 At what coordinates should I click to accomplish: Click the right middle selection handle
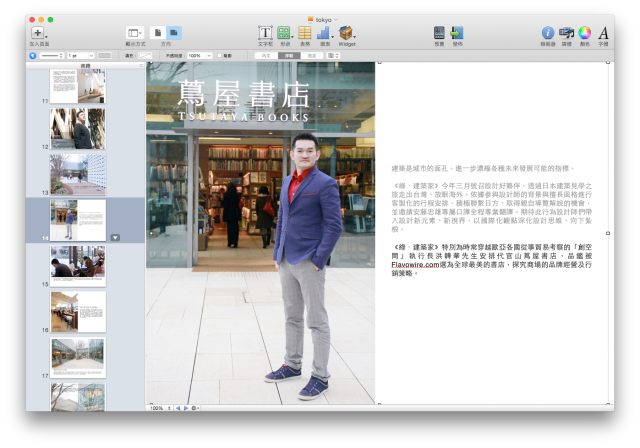click(608, 233)
